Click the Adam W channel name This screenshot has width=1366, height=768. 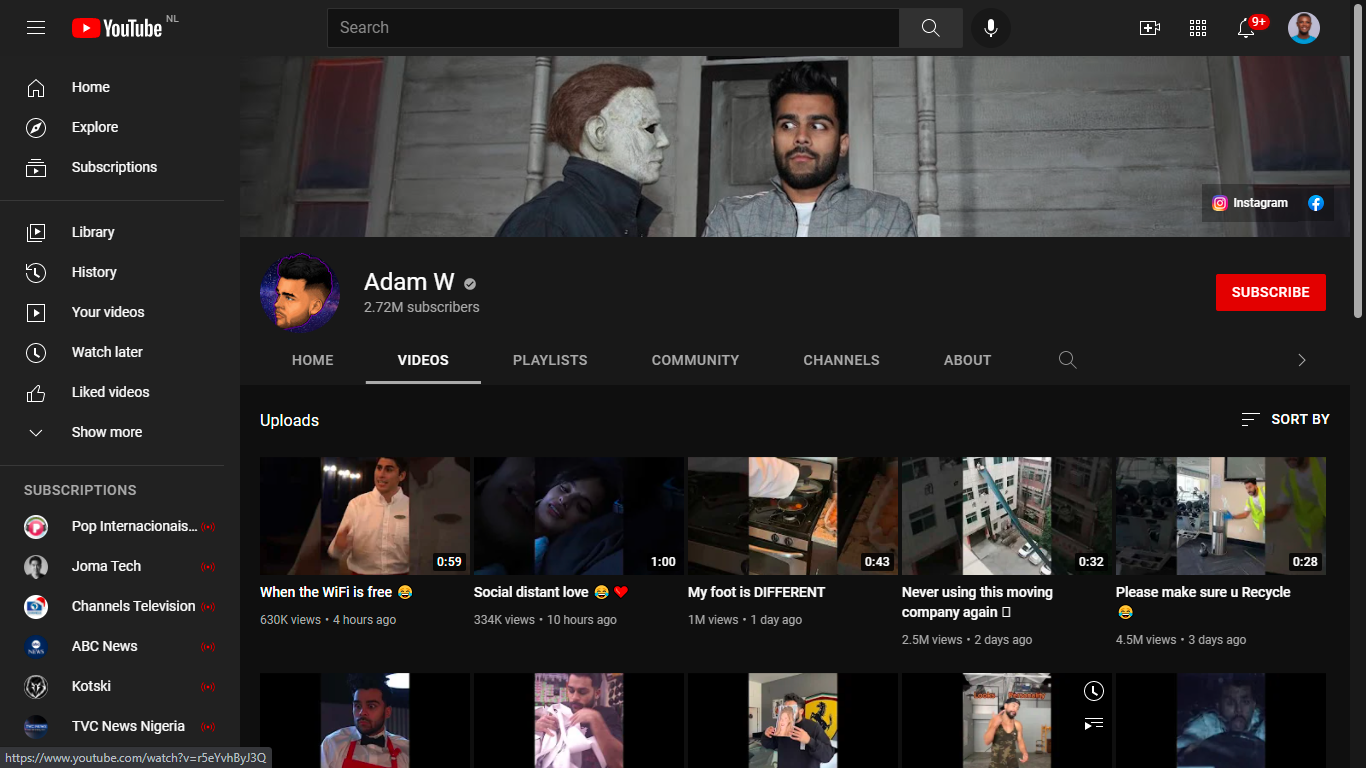point(409,282)
